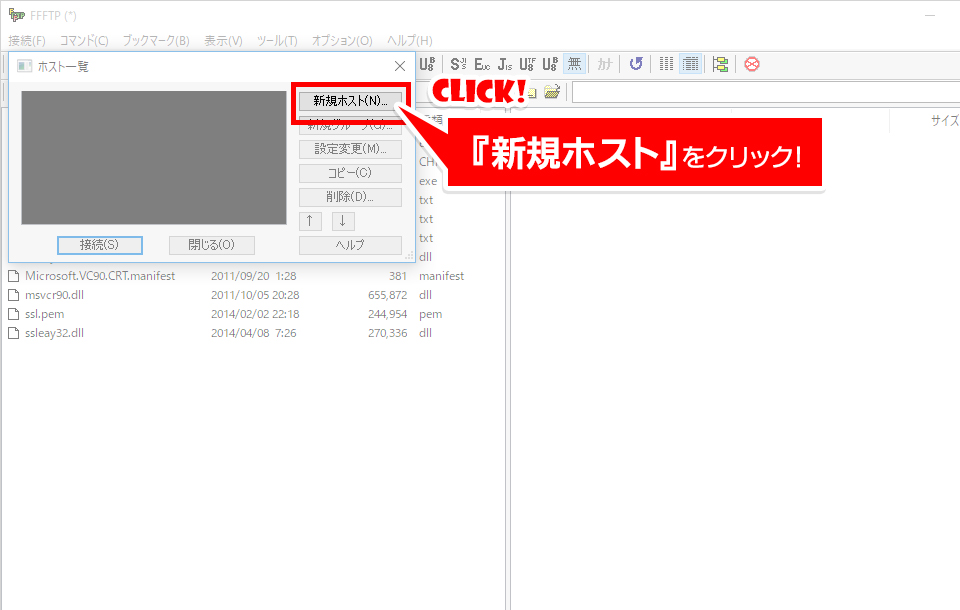Screen dimensions: 960x610
Task: Switch to simple list view icon
Action: pos(666,64)
